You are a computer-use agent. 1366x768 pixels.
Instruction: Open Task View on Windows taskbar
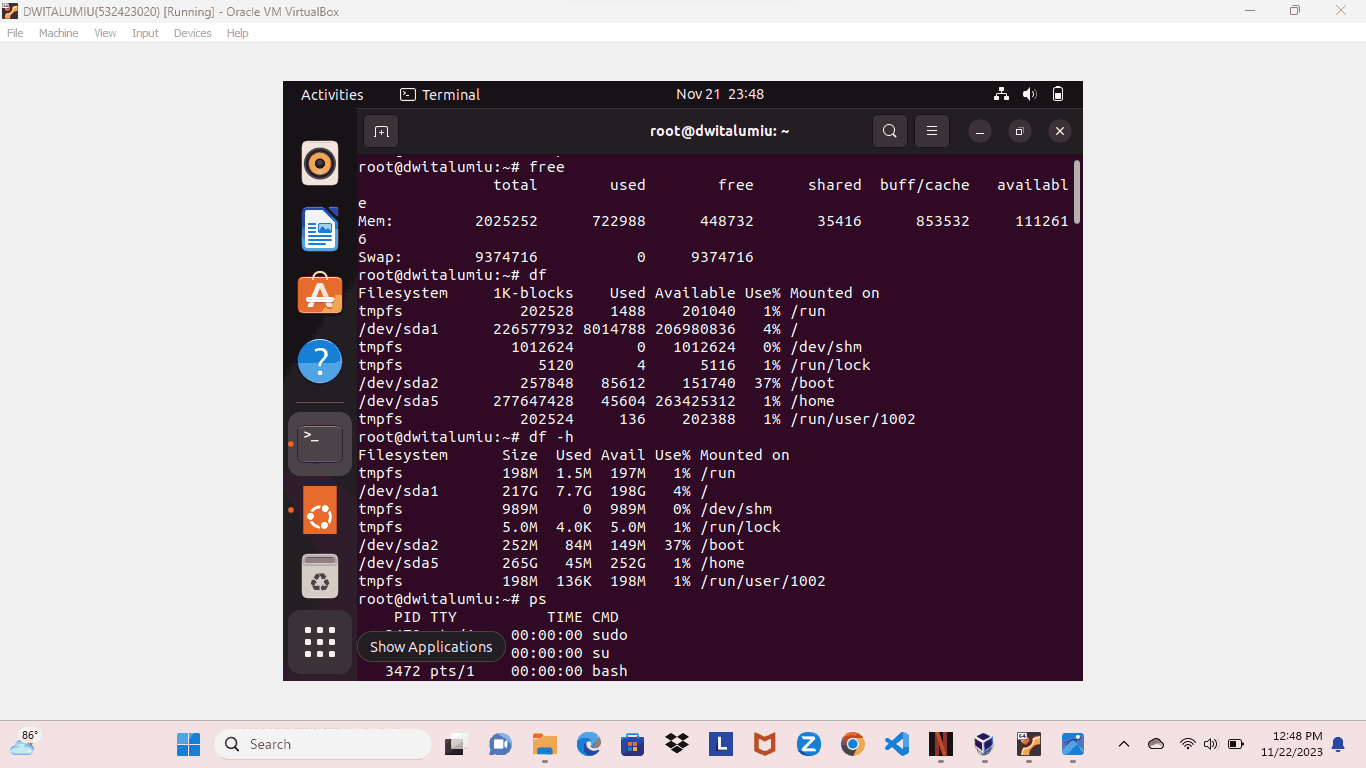pos(456,744)
